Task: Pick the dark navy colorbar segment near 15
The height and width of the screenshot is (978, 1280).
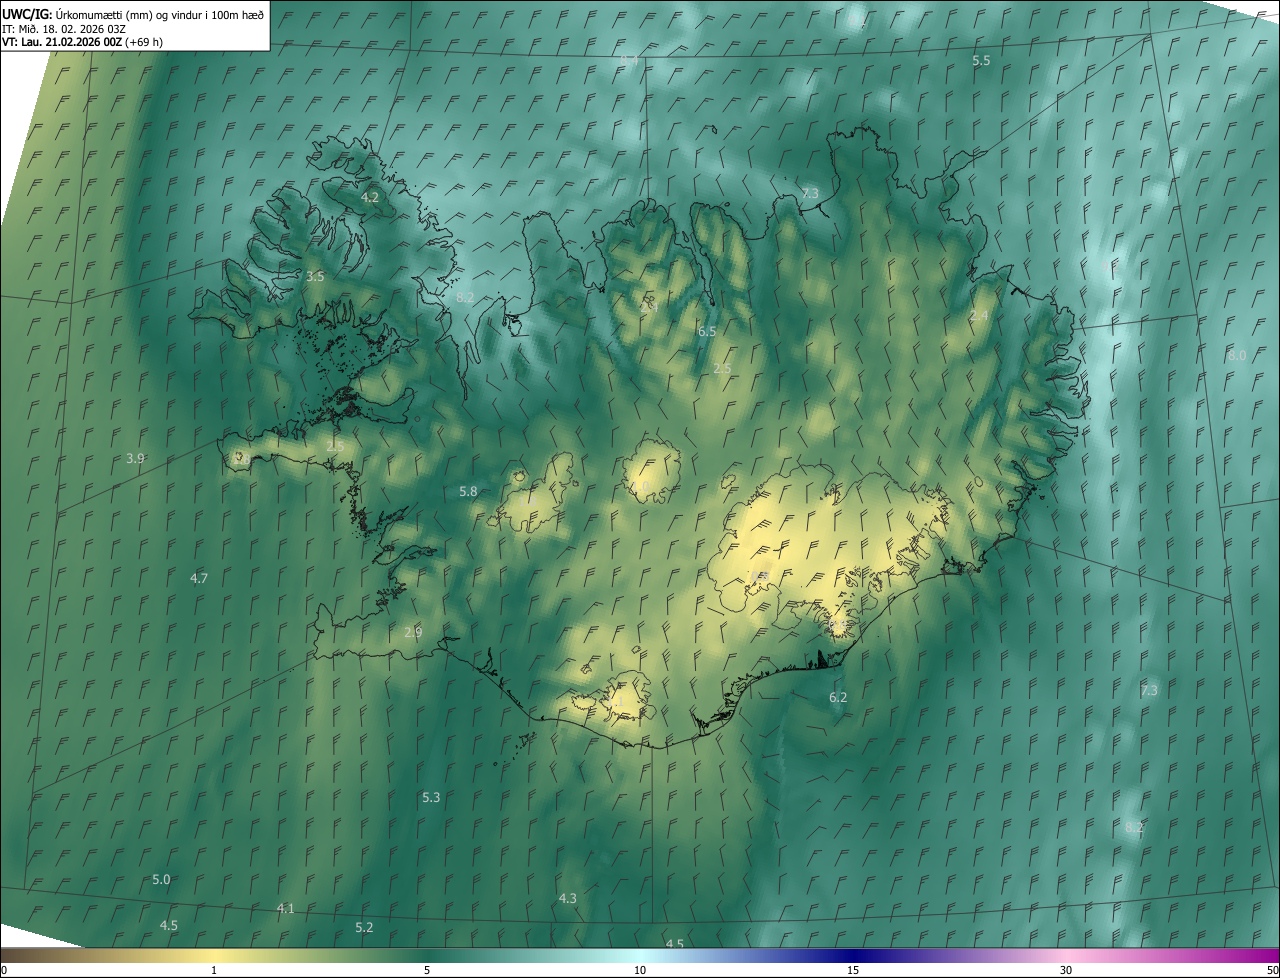Action: coord(853,955)
